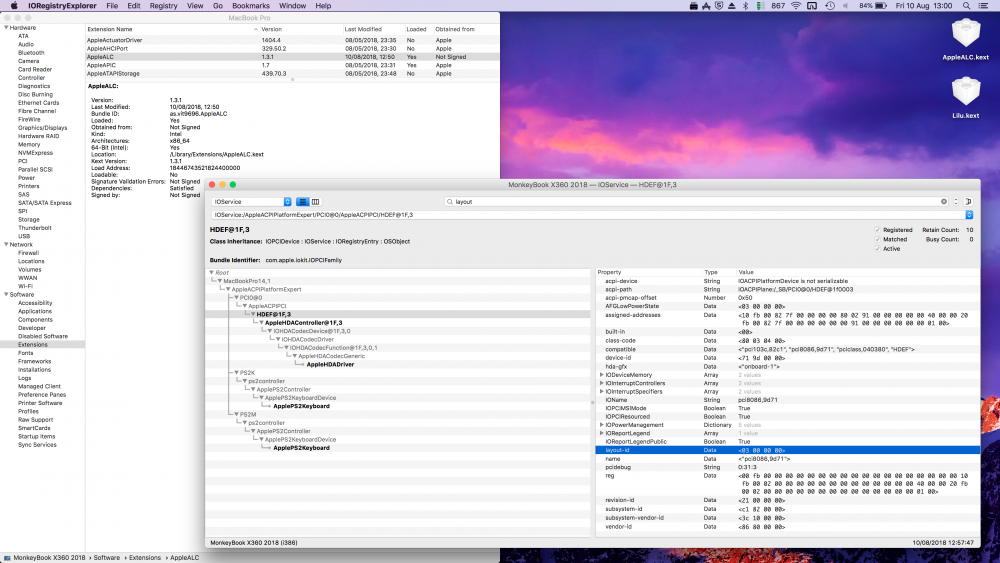1000x563 pixels.
Task: Sort by Obtained from column
Action: point(466,29)
